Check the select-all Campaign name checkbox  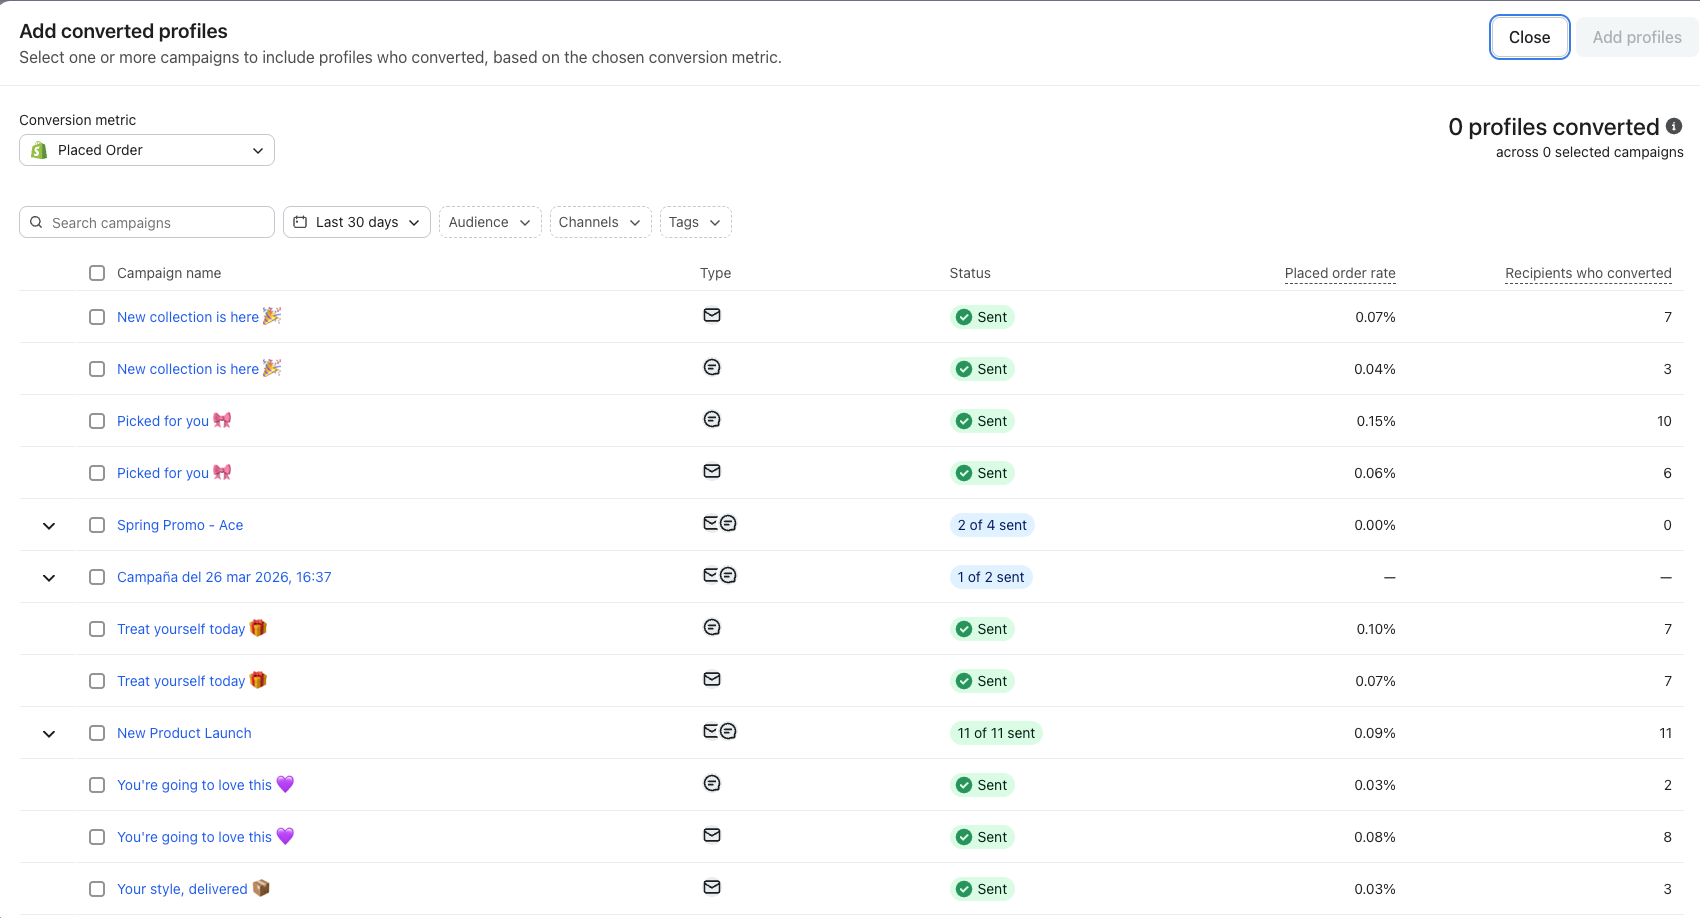point(97,273)
